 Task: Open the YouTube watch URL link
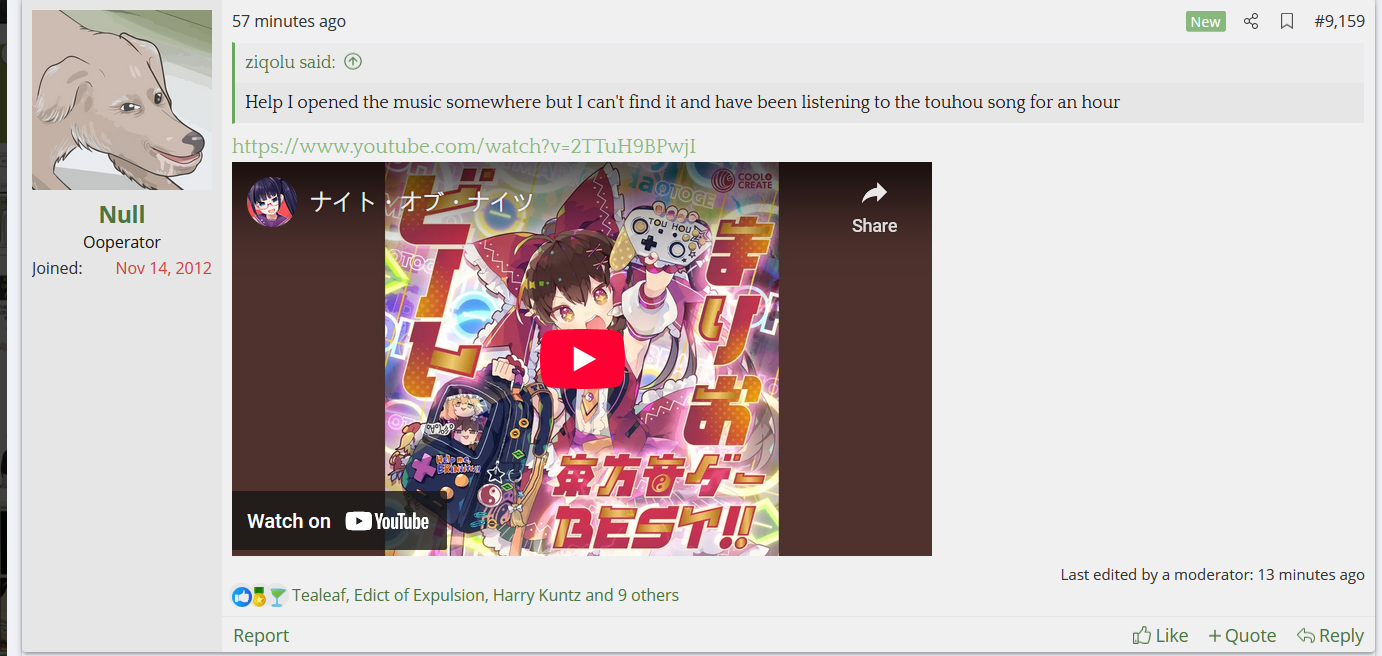(464, 146)
